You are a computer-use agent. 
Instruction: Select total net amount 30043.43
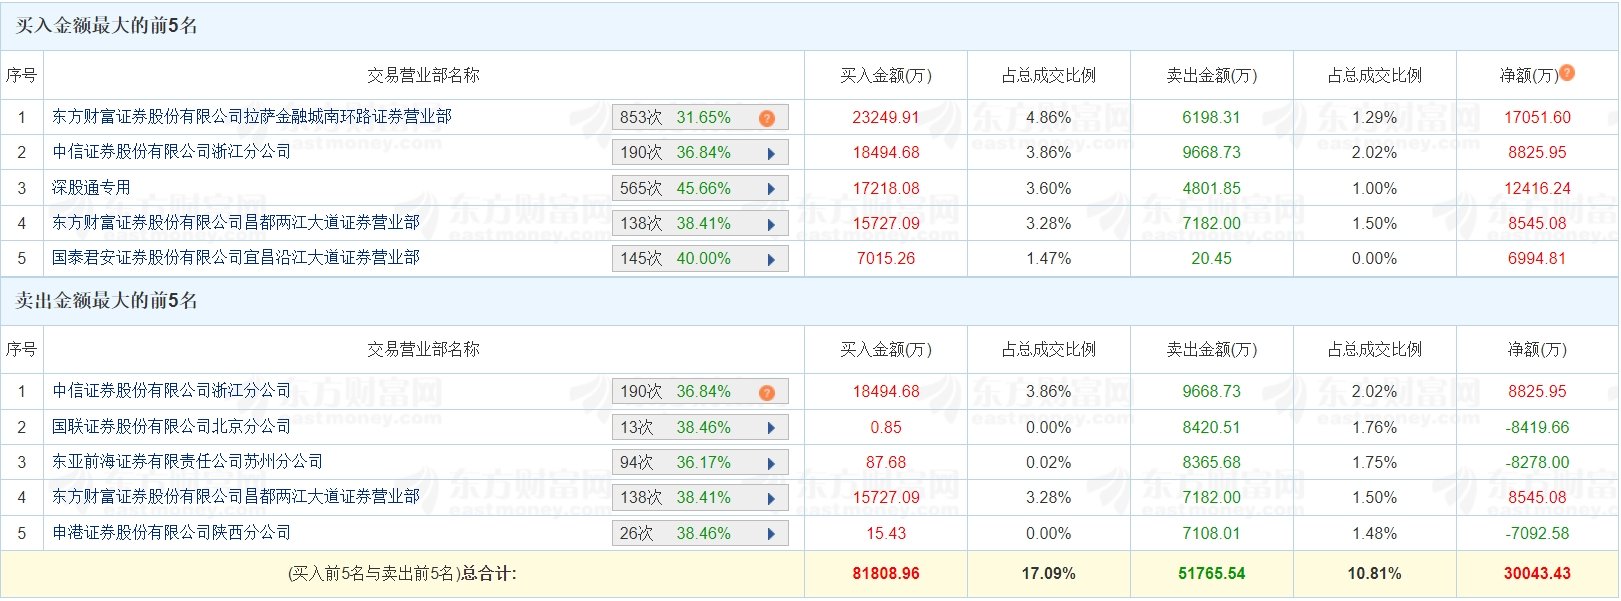coord(1538,574)
